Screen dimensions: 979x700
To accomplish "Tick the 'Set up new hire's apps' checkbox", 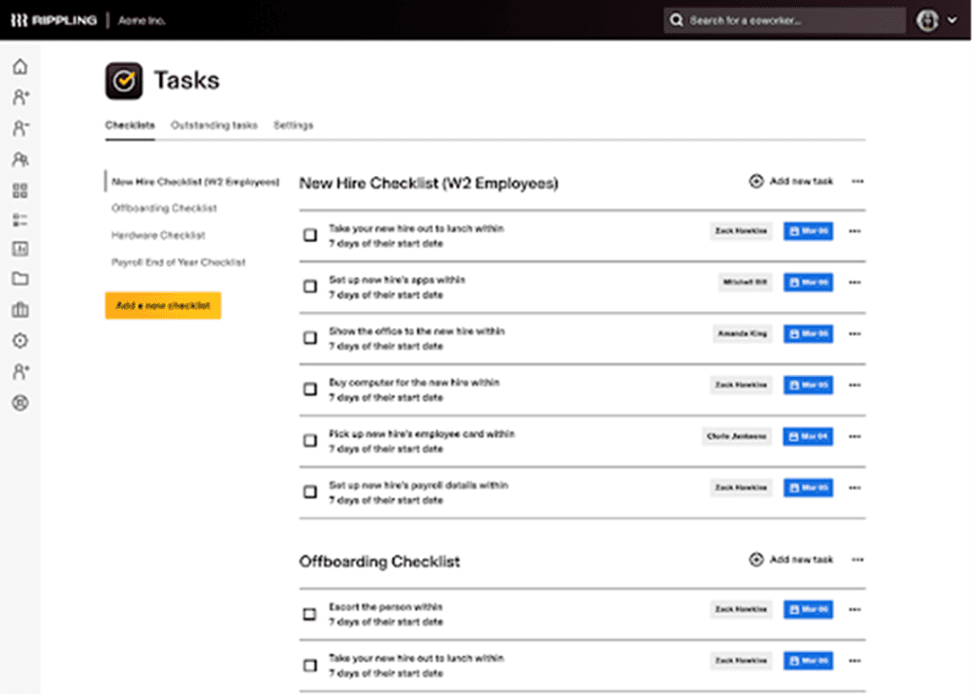I will [x=310, y=287].
